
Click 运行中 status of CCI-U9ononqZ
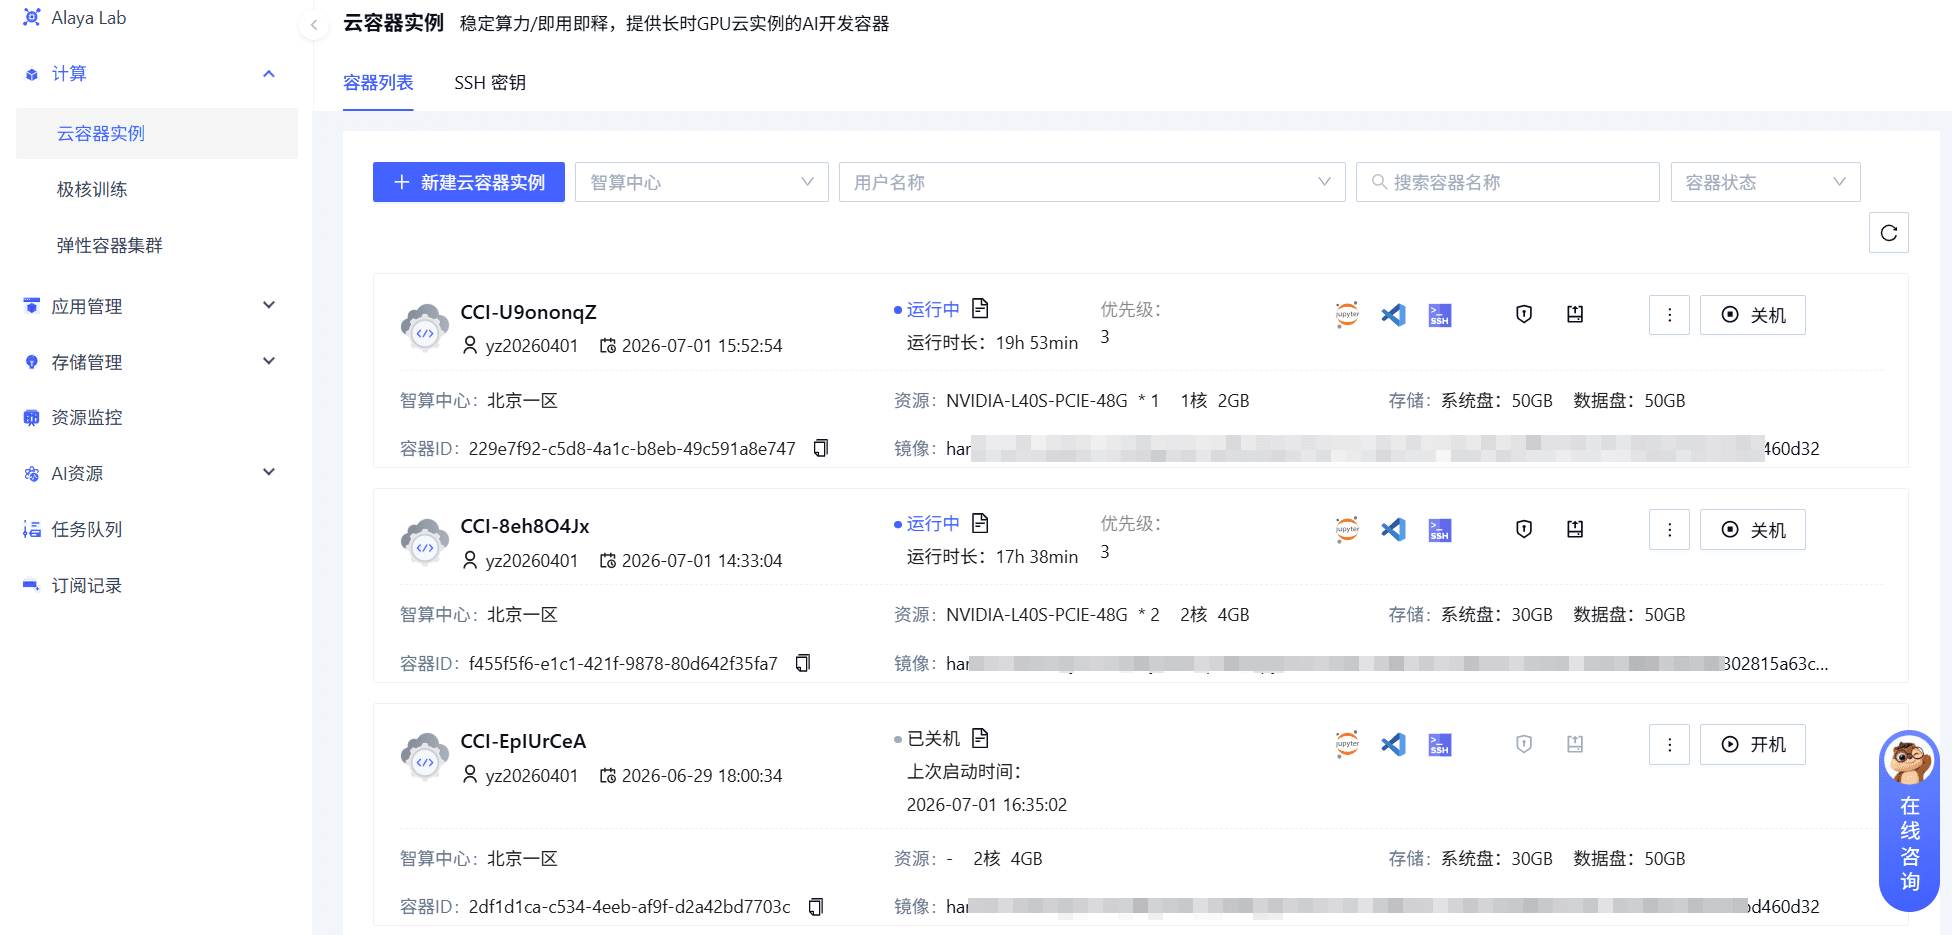tap(933, 310)
